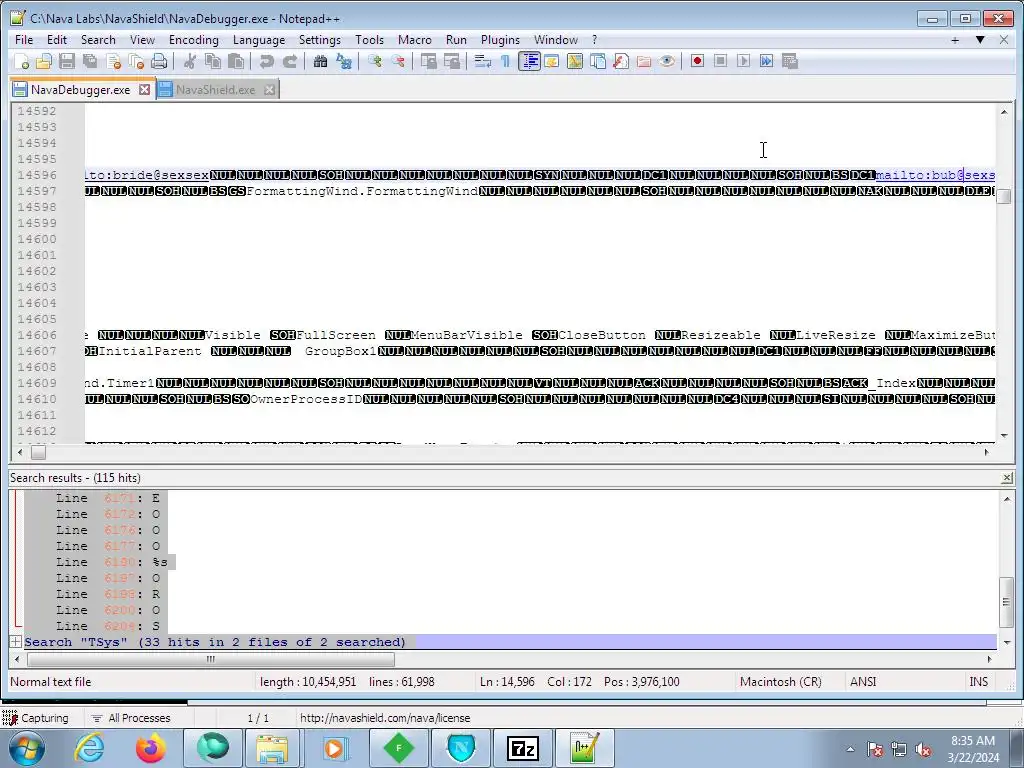Open the Search menu
The width and height of the screenshot is (1024, 768).
click(98, 40)
